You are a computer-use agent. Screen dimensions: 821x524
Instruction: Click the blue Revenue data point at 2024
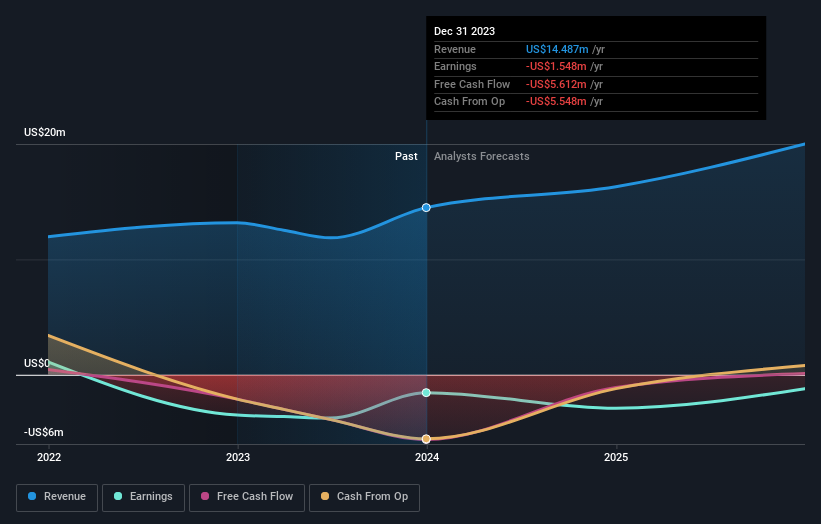click(426, 208)
